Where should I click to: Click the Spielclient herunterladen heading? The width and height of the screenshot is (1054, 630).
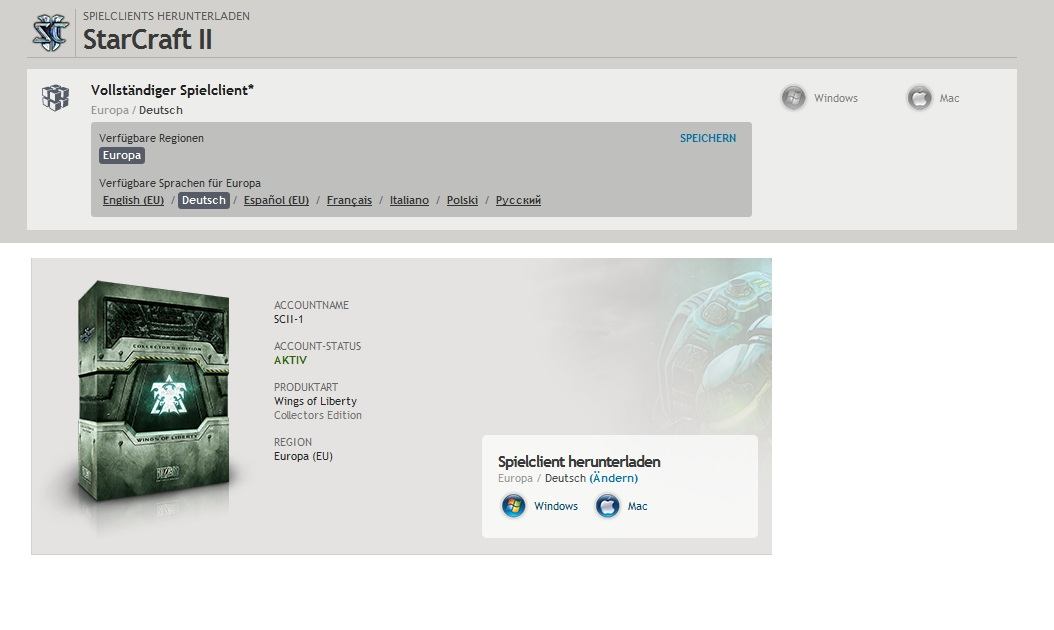[579, 462]
